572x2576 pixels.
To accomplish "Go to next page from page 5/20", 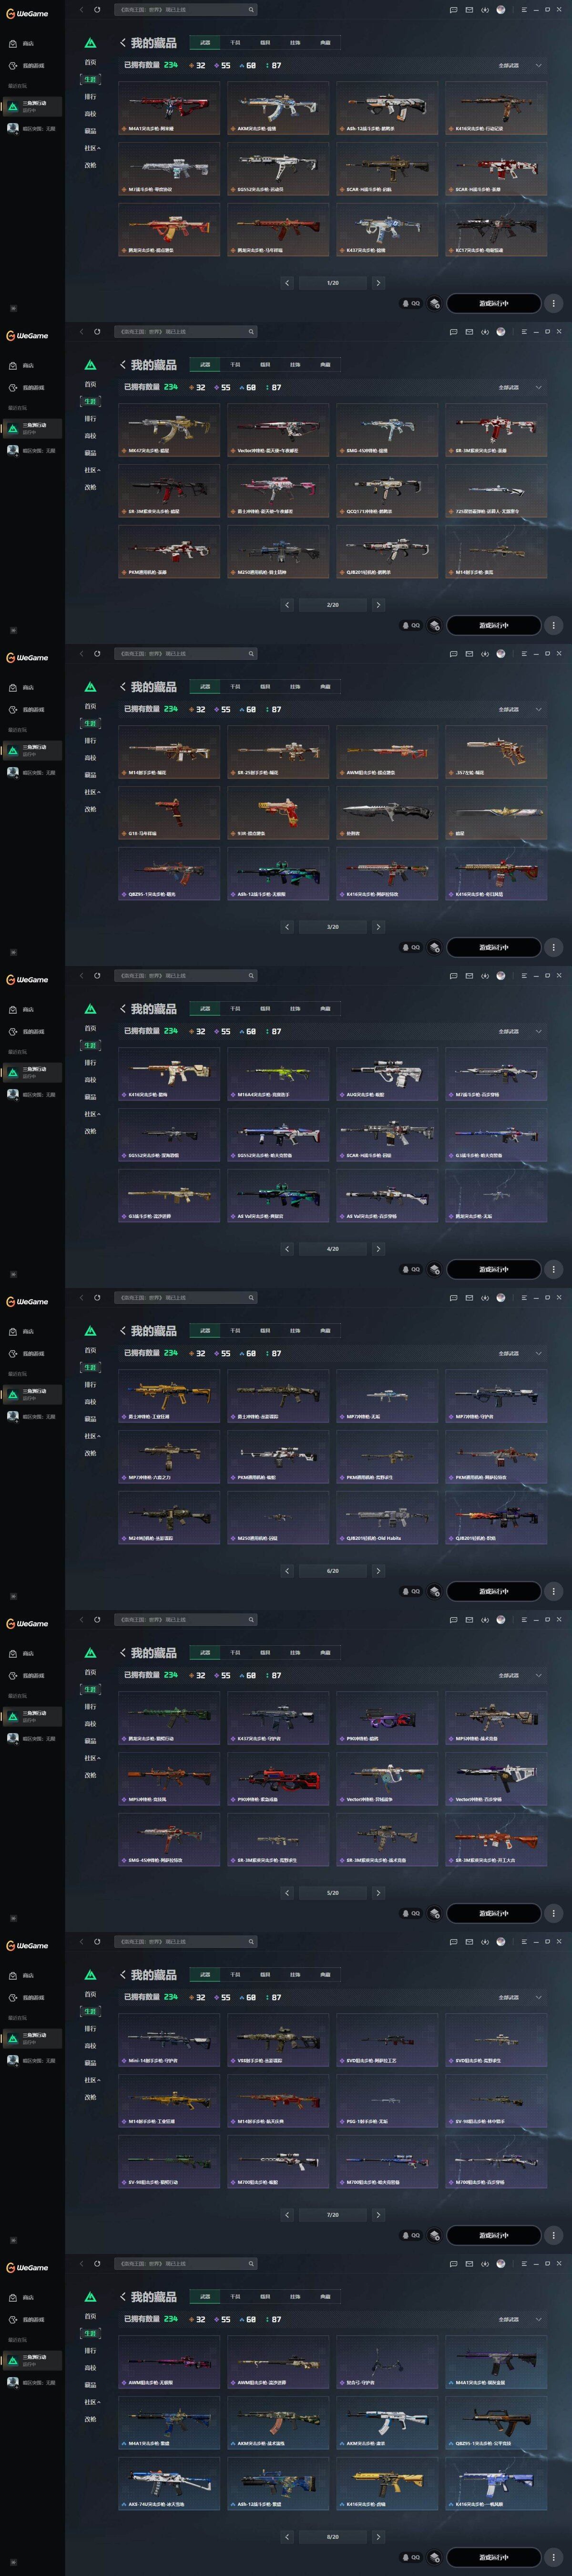I will pyautogui.click(x=378, y=1893).
